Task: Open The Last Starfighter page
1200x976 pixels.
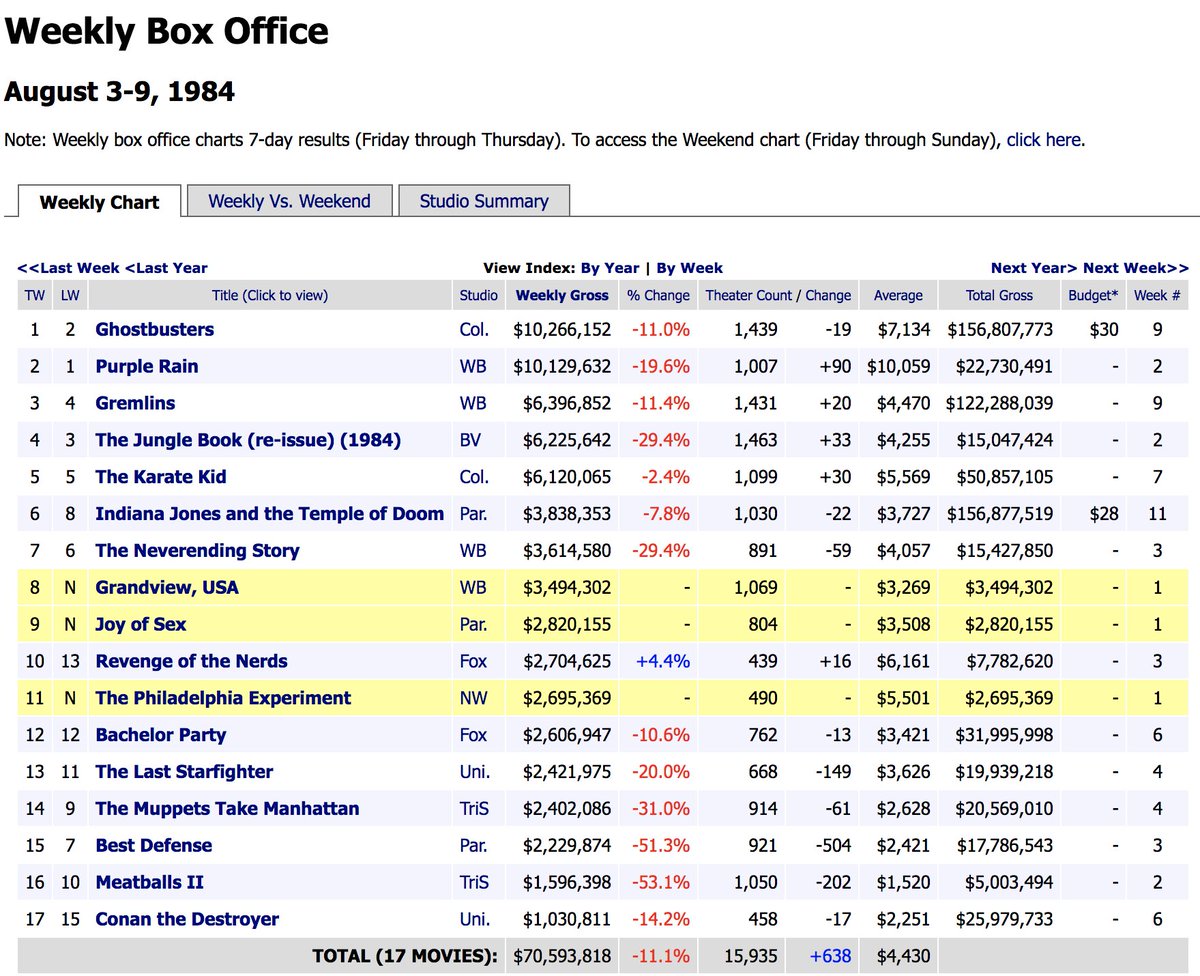Action: click(184, 772)
